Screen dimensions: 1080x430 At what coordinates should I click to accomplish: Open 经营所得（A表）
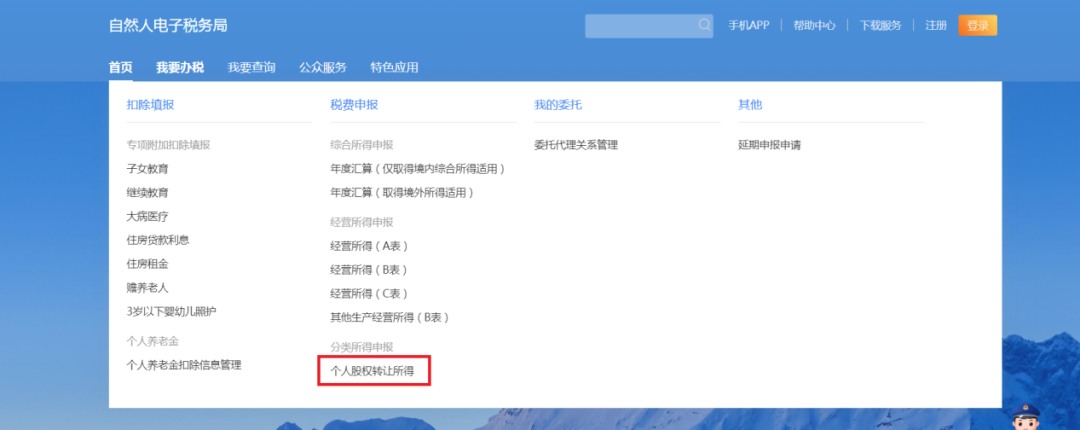[370, 245]
